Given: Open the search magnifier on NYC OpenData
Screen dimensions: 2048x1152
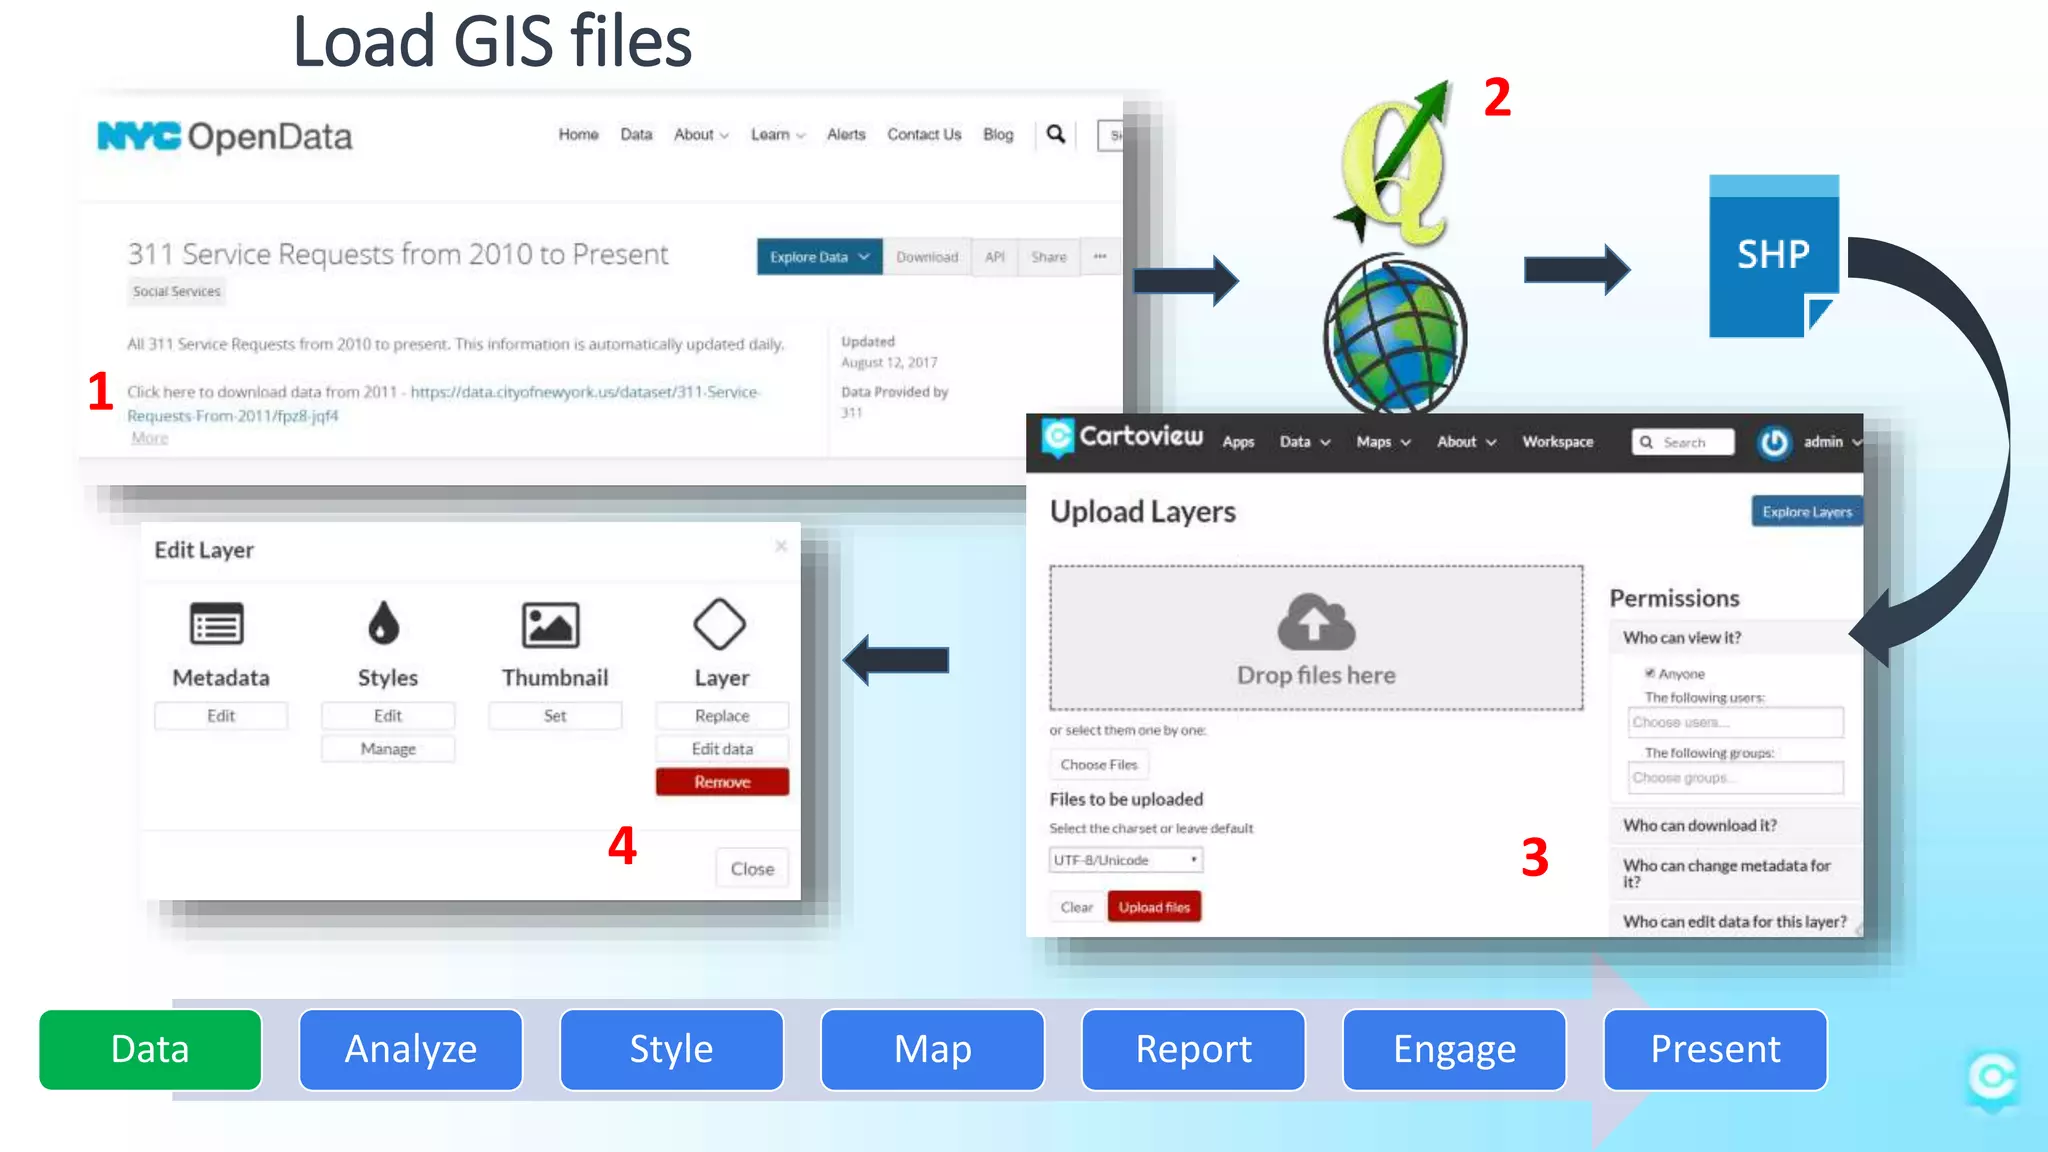Looking at the screenshot, I should 1056,134.
